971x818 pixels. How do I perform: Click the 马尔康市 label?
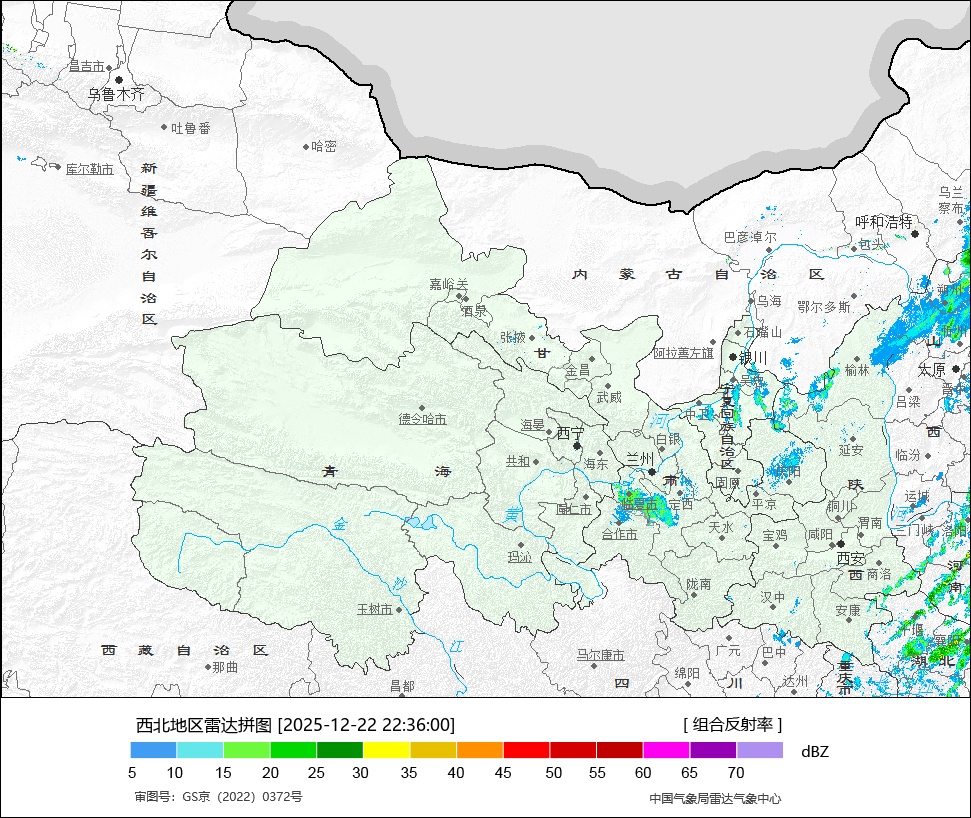(601, 655)
